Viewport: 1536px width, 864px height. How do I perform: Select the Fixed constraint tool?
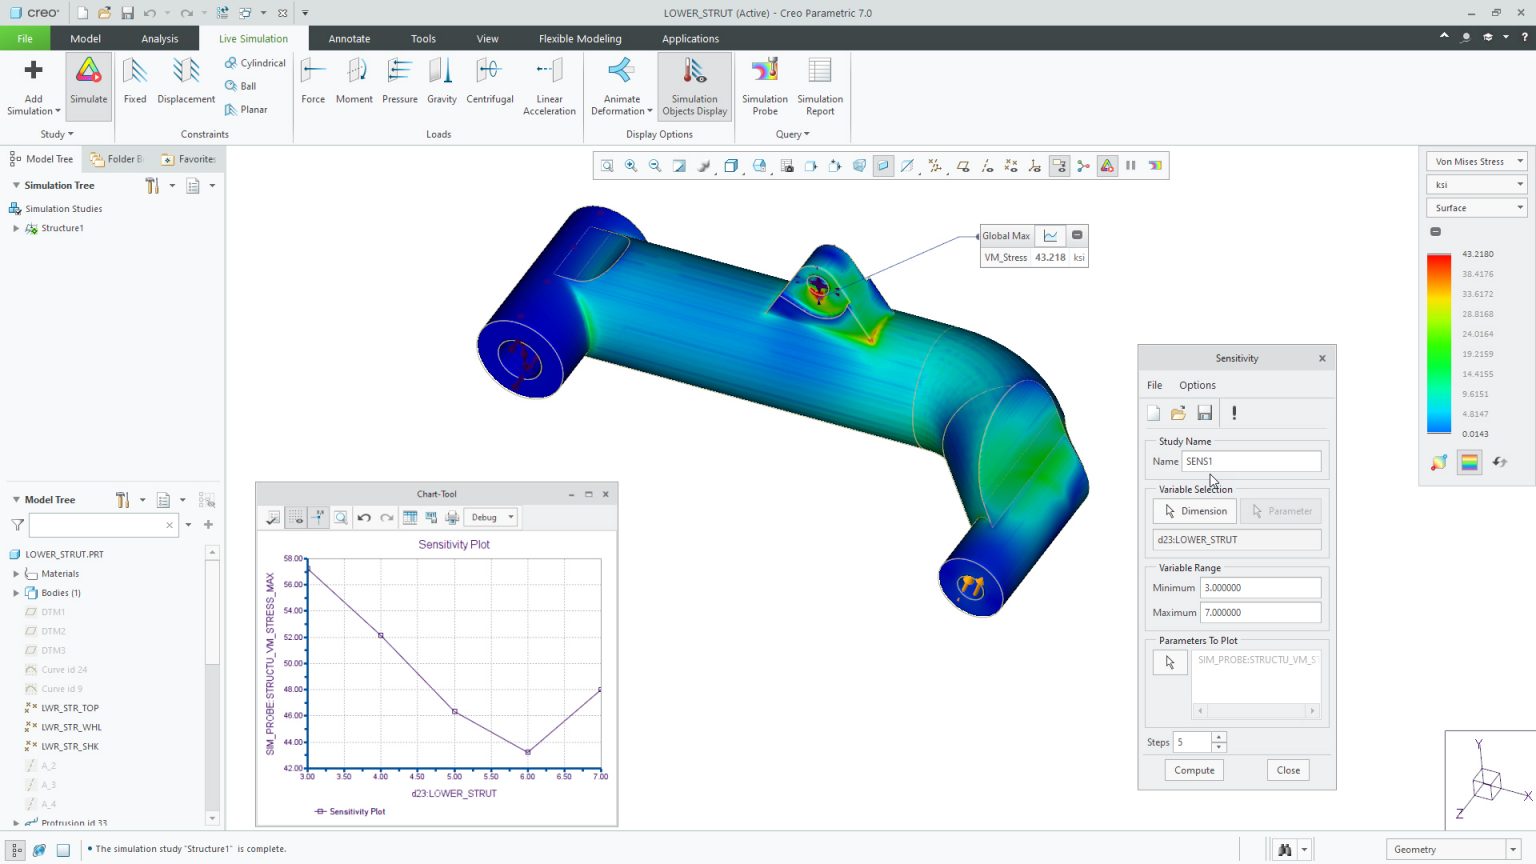click(x=135, y=85)
